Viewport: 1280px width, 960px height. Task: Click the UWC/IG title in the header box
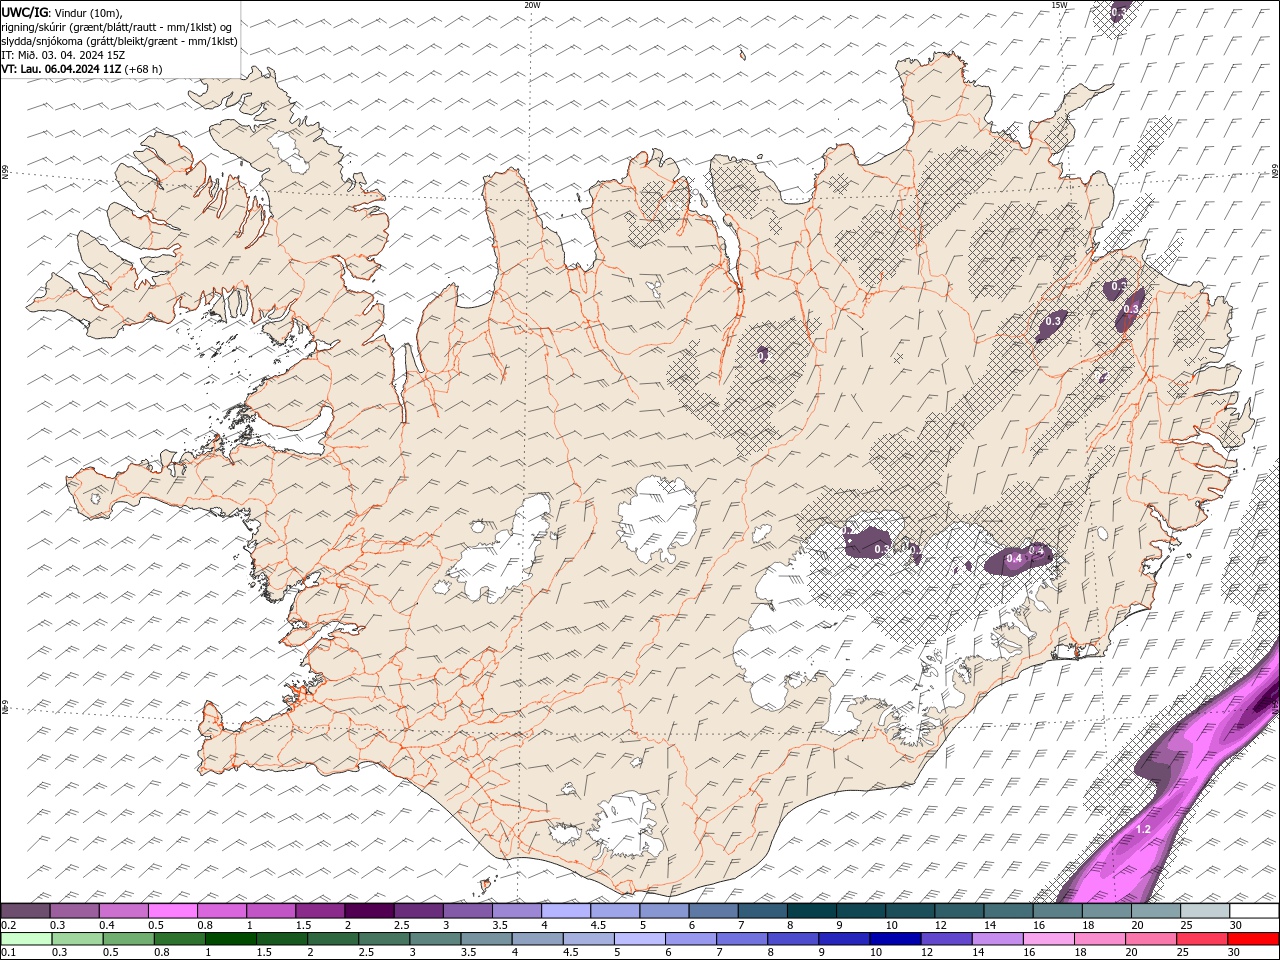coord(24,11)
